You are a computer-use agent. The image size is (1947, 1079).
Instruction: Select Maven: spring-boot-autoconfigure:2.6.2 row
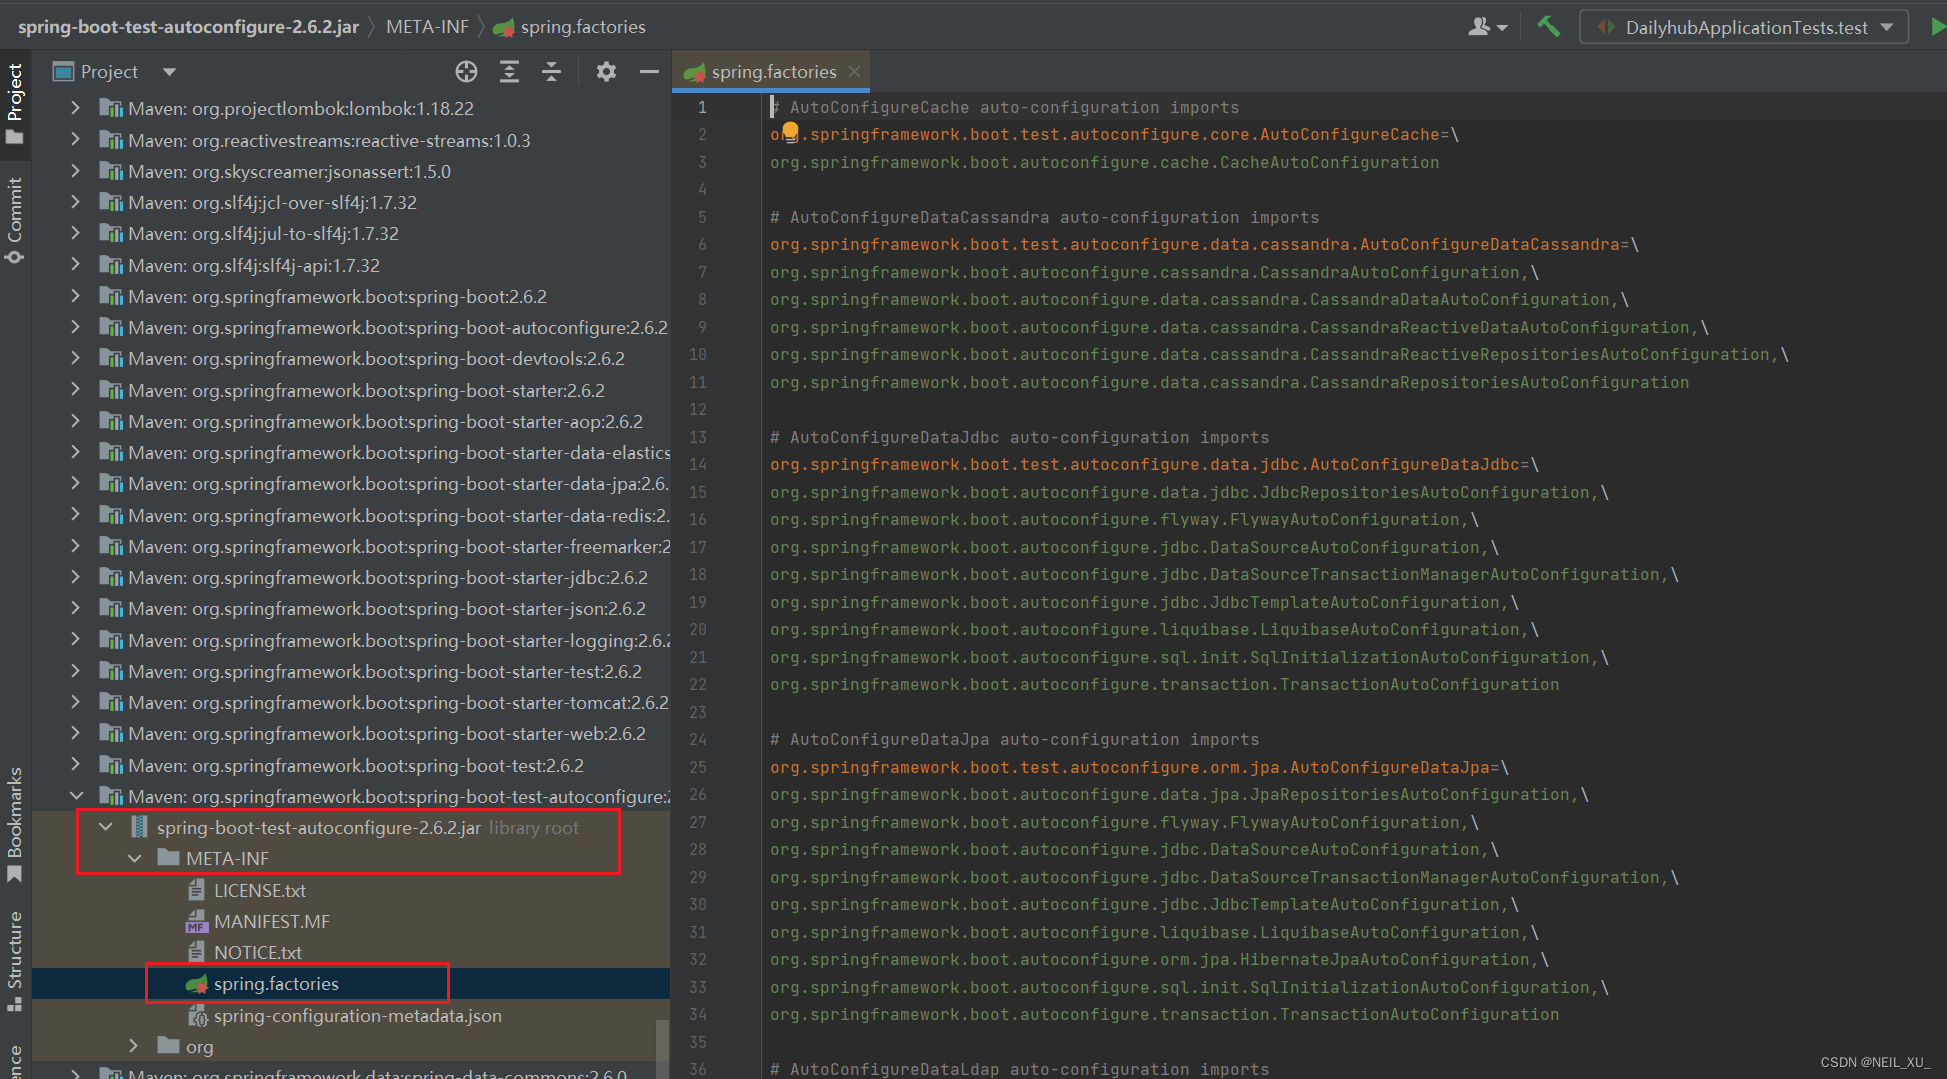351,327
